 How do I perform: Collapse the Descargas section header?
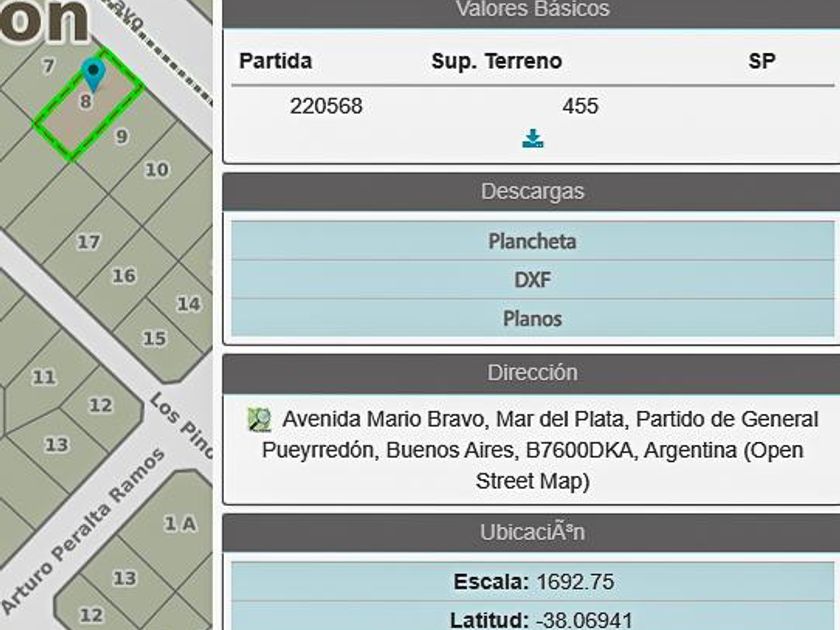(532, 191)
